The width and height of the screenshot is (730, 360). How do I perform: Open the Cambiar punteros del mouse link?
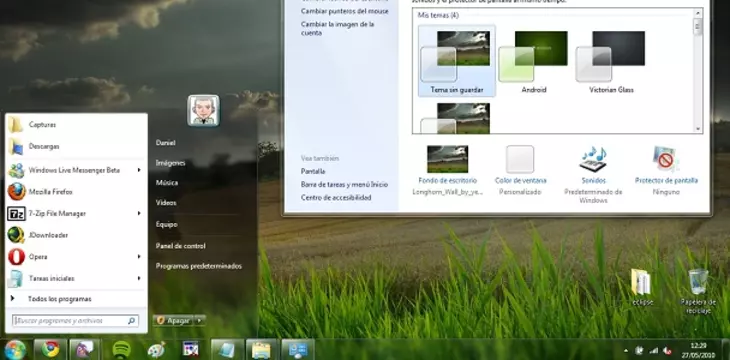tap(345, 11)
